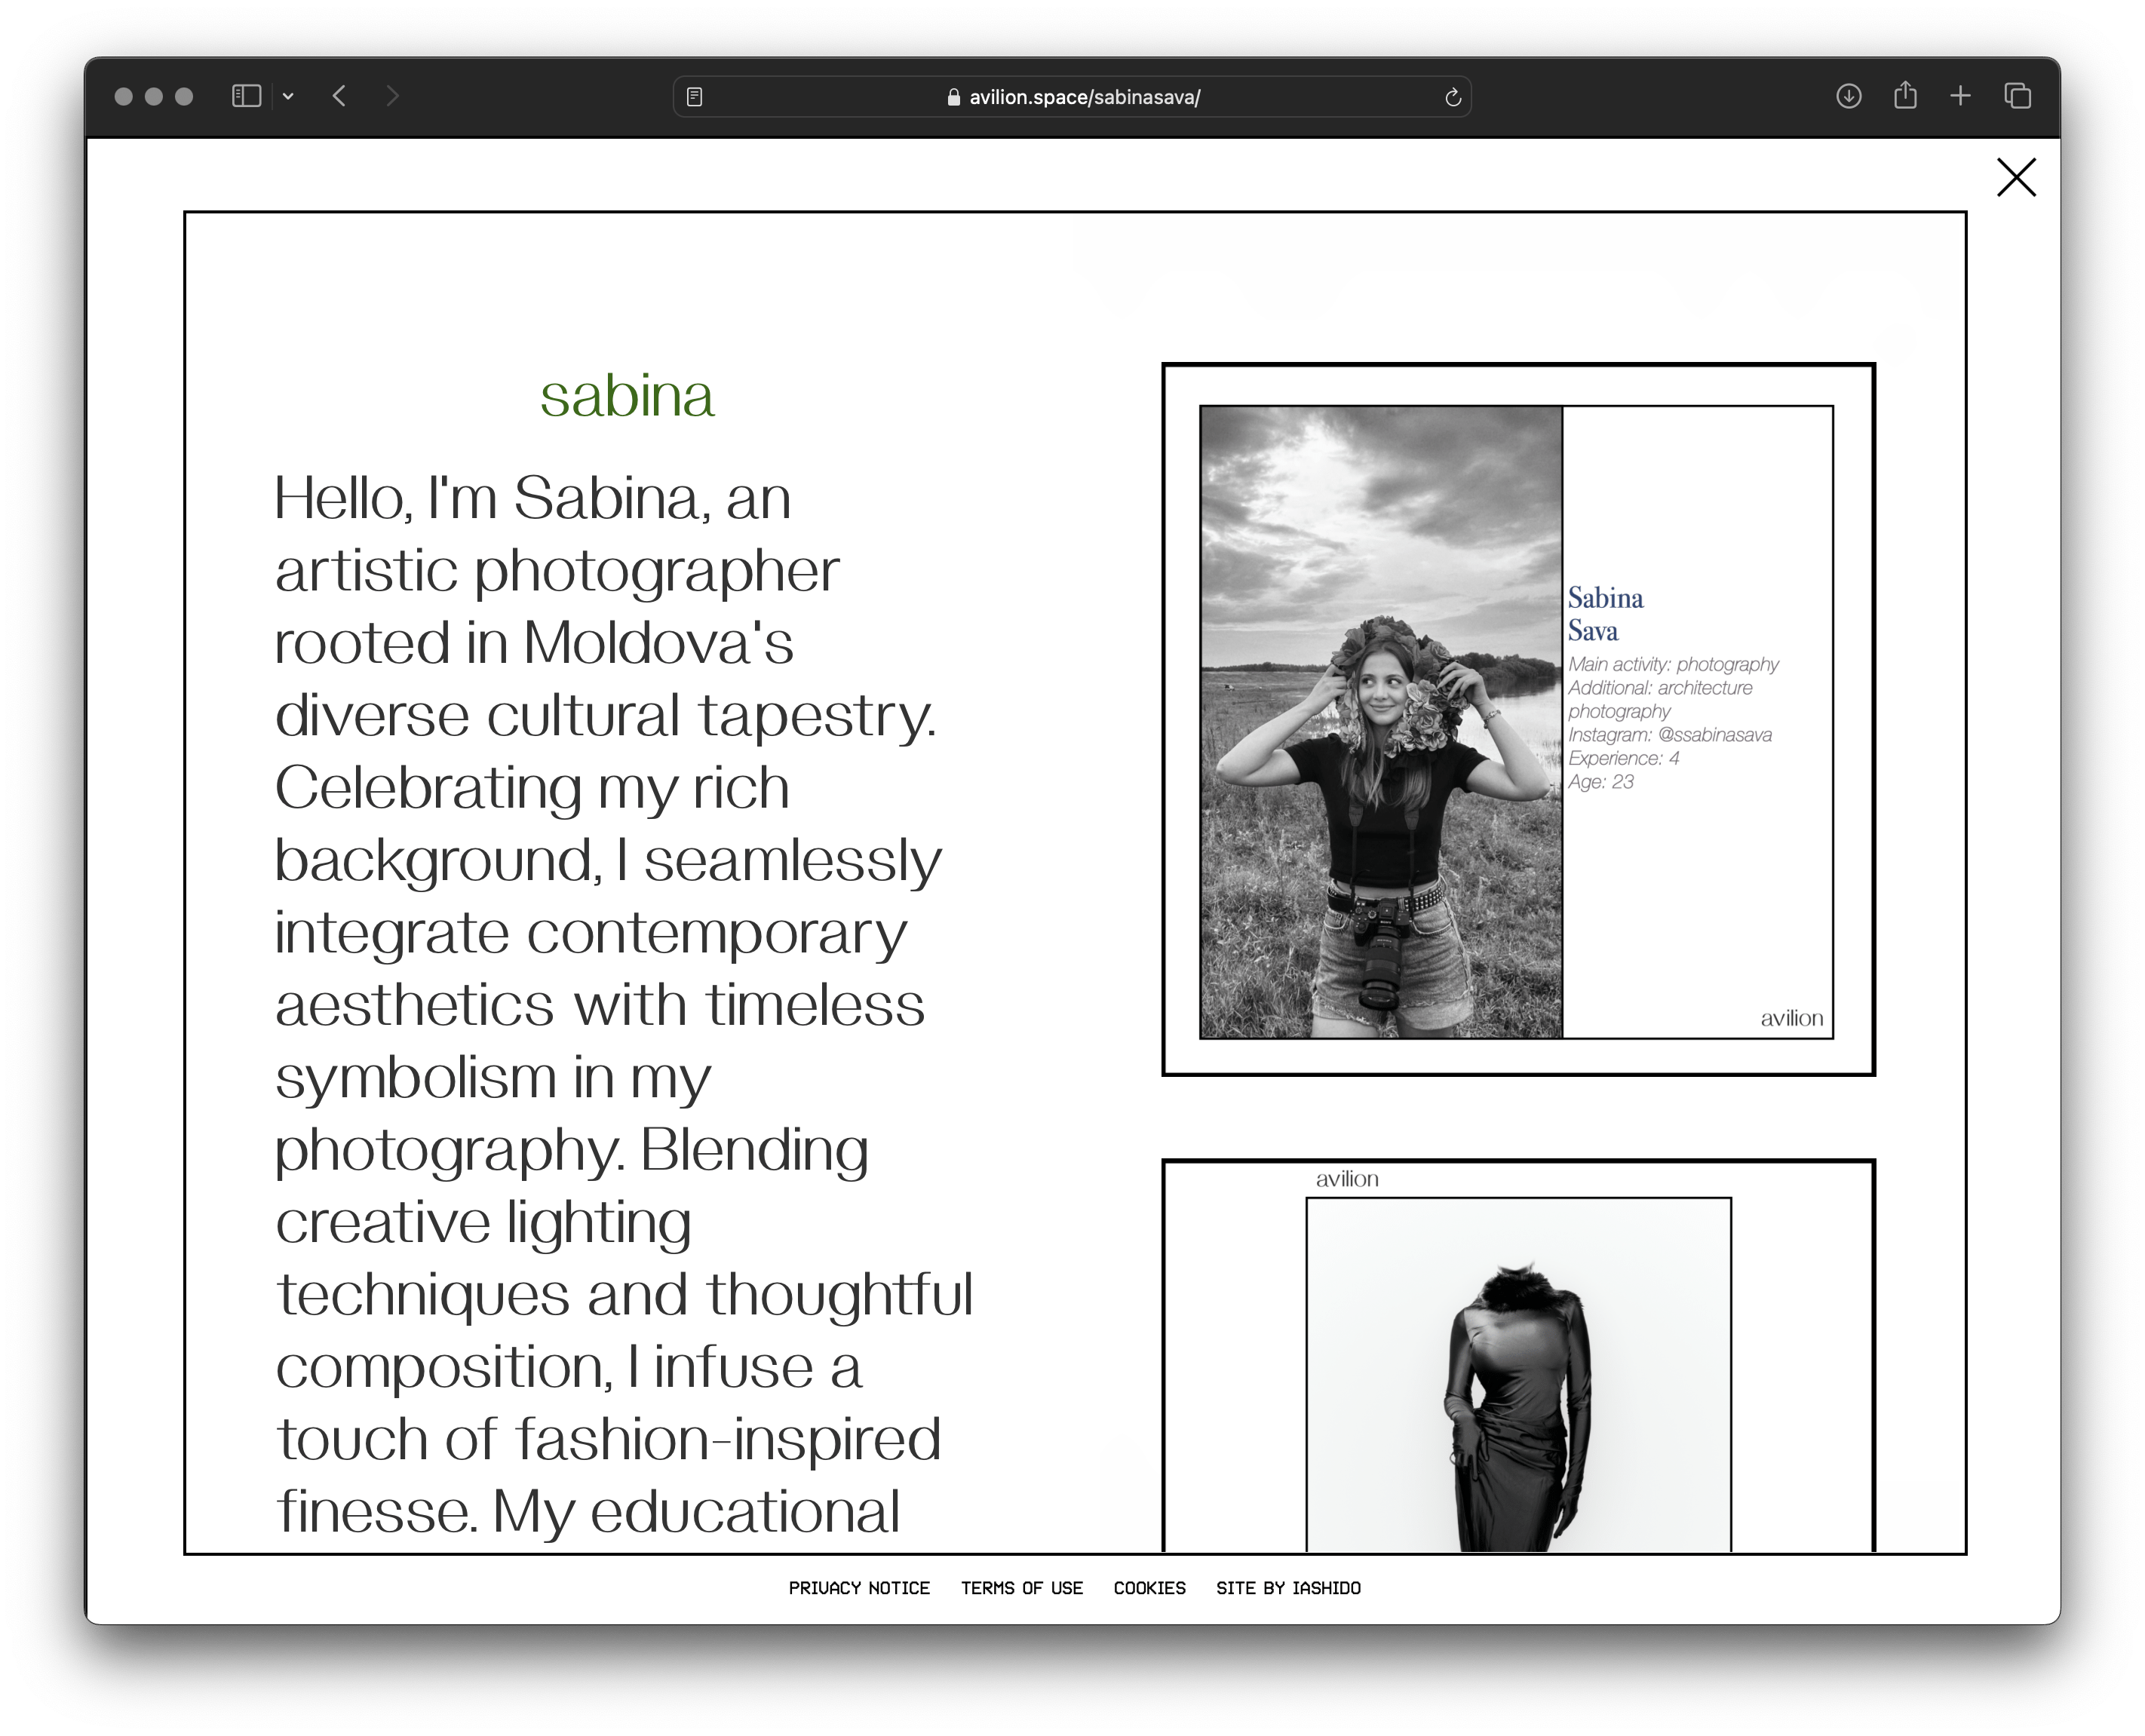Open the Privacy Notice link

tap(858, 1588)
